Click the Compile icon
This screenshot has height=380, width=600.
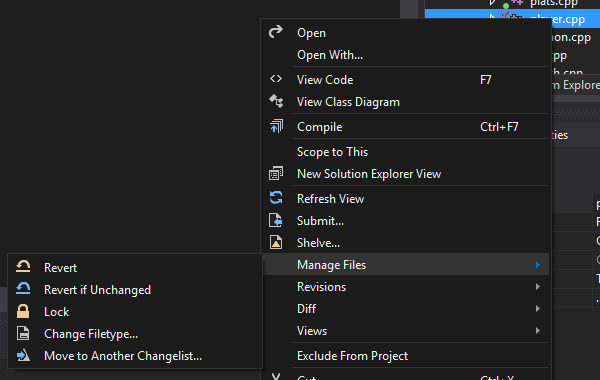(x=276, y=126)
